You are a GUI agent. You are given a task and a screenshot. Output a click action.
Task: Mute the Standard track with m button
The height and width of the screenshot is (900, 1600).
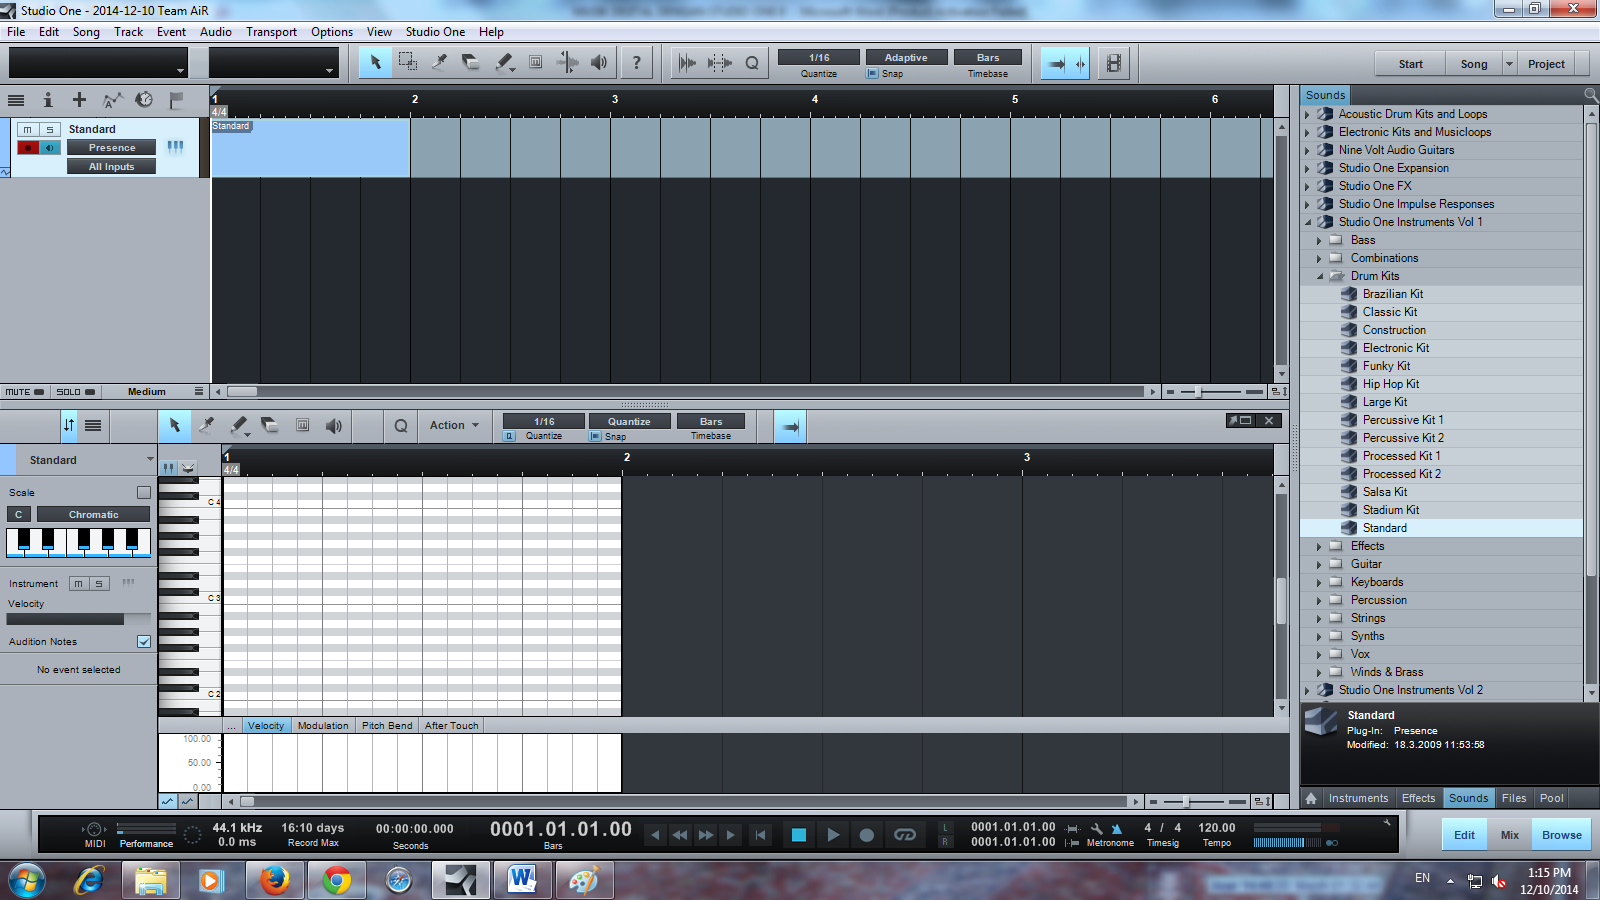coord(28,129)
